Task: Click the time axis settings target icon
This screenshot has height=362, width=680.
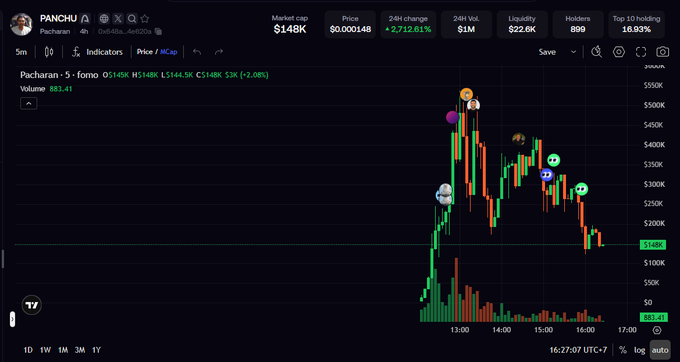Action: pyautogui.click(x=657, y=330)
